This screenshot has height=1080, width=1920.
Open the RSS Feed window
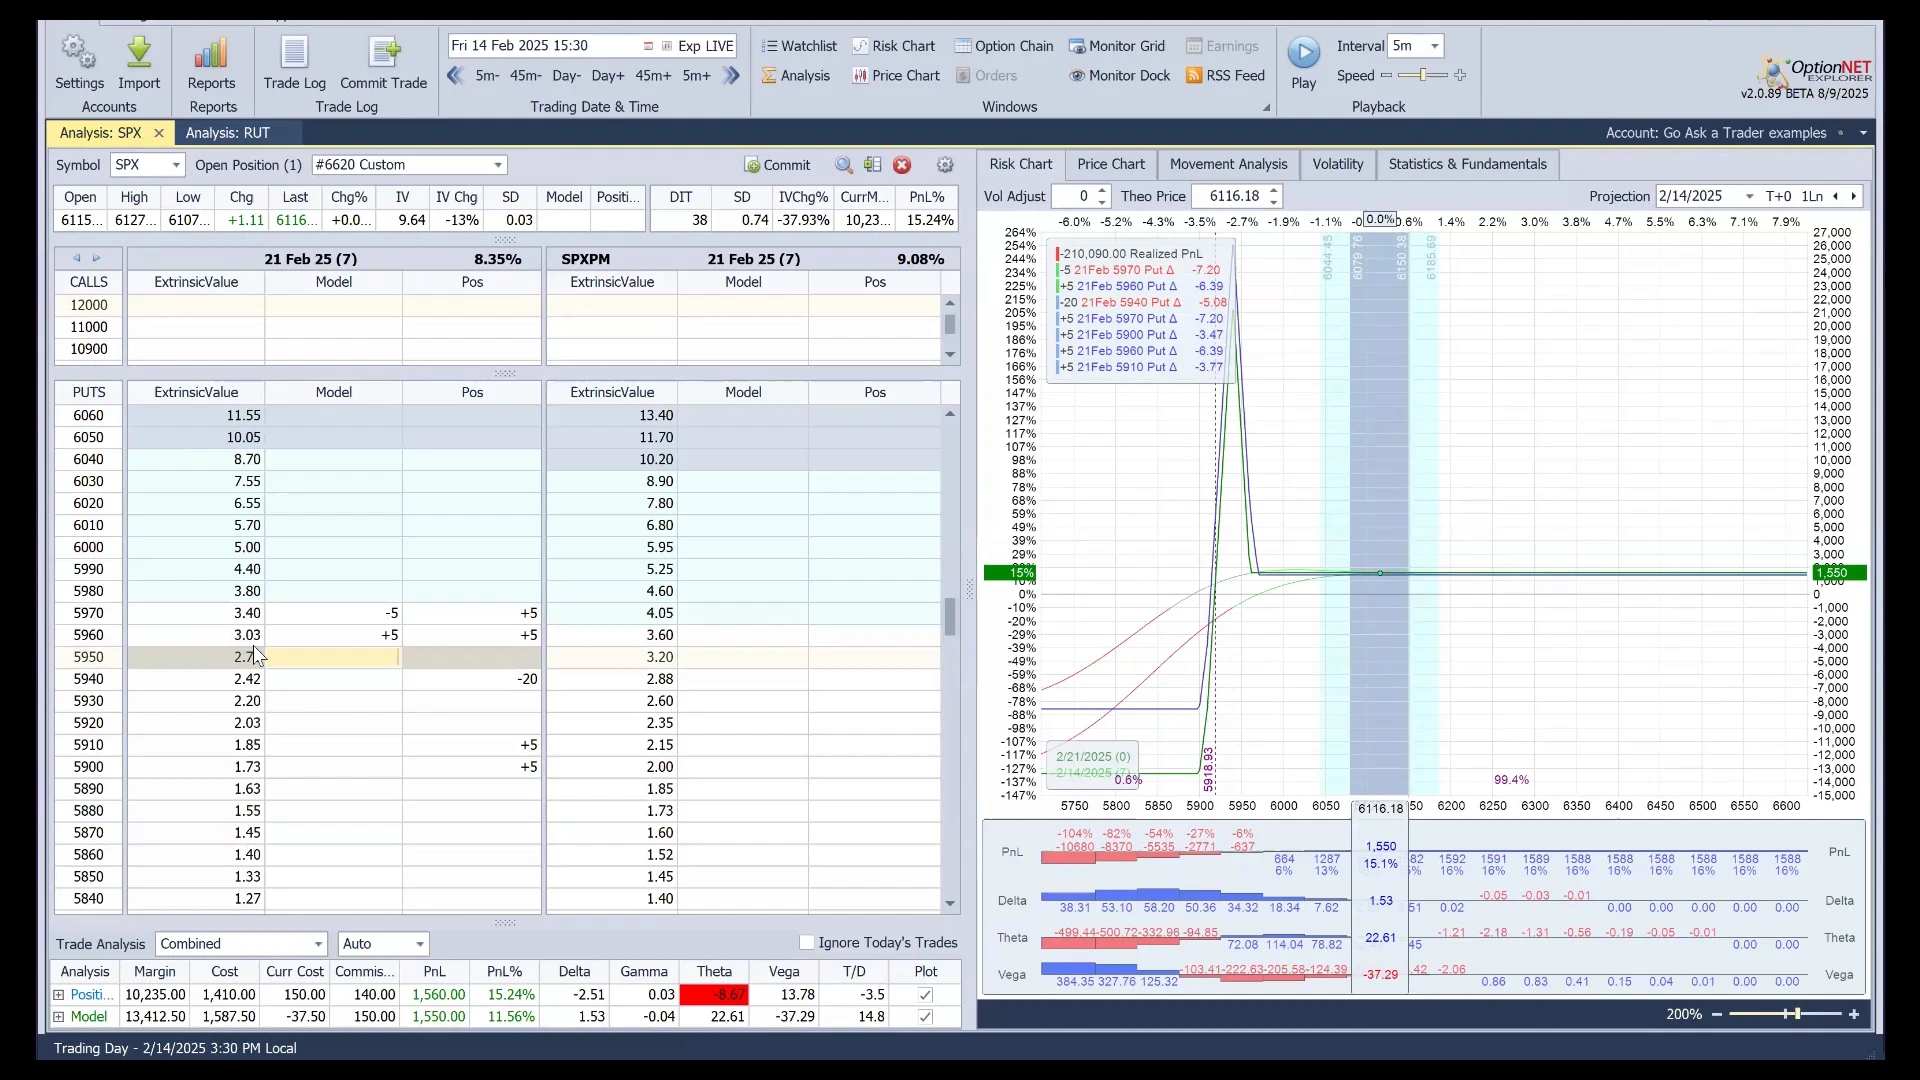point(1225,75)
